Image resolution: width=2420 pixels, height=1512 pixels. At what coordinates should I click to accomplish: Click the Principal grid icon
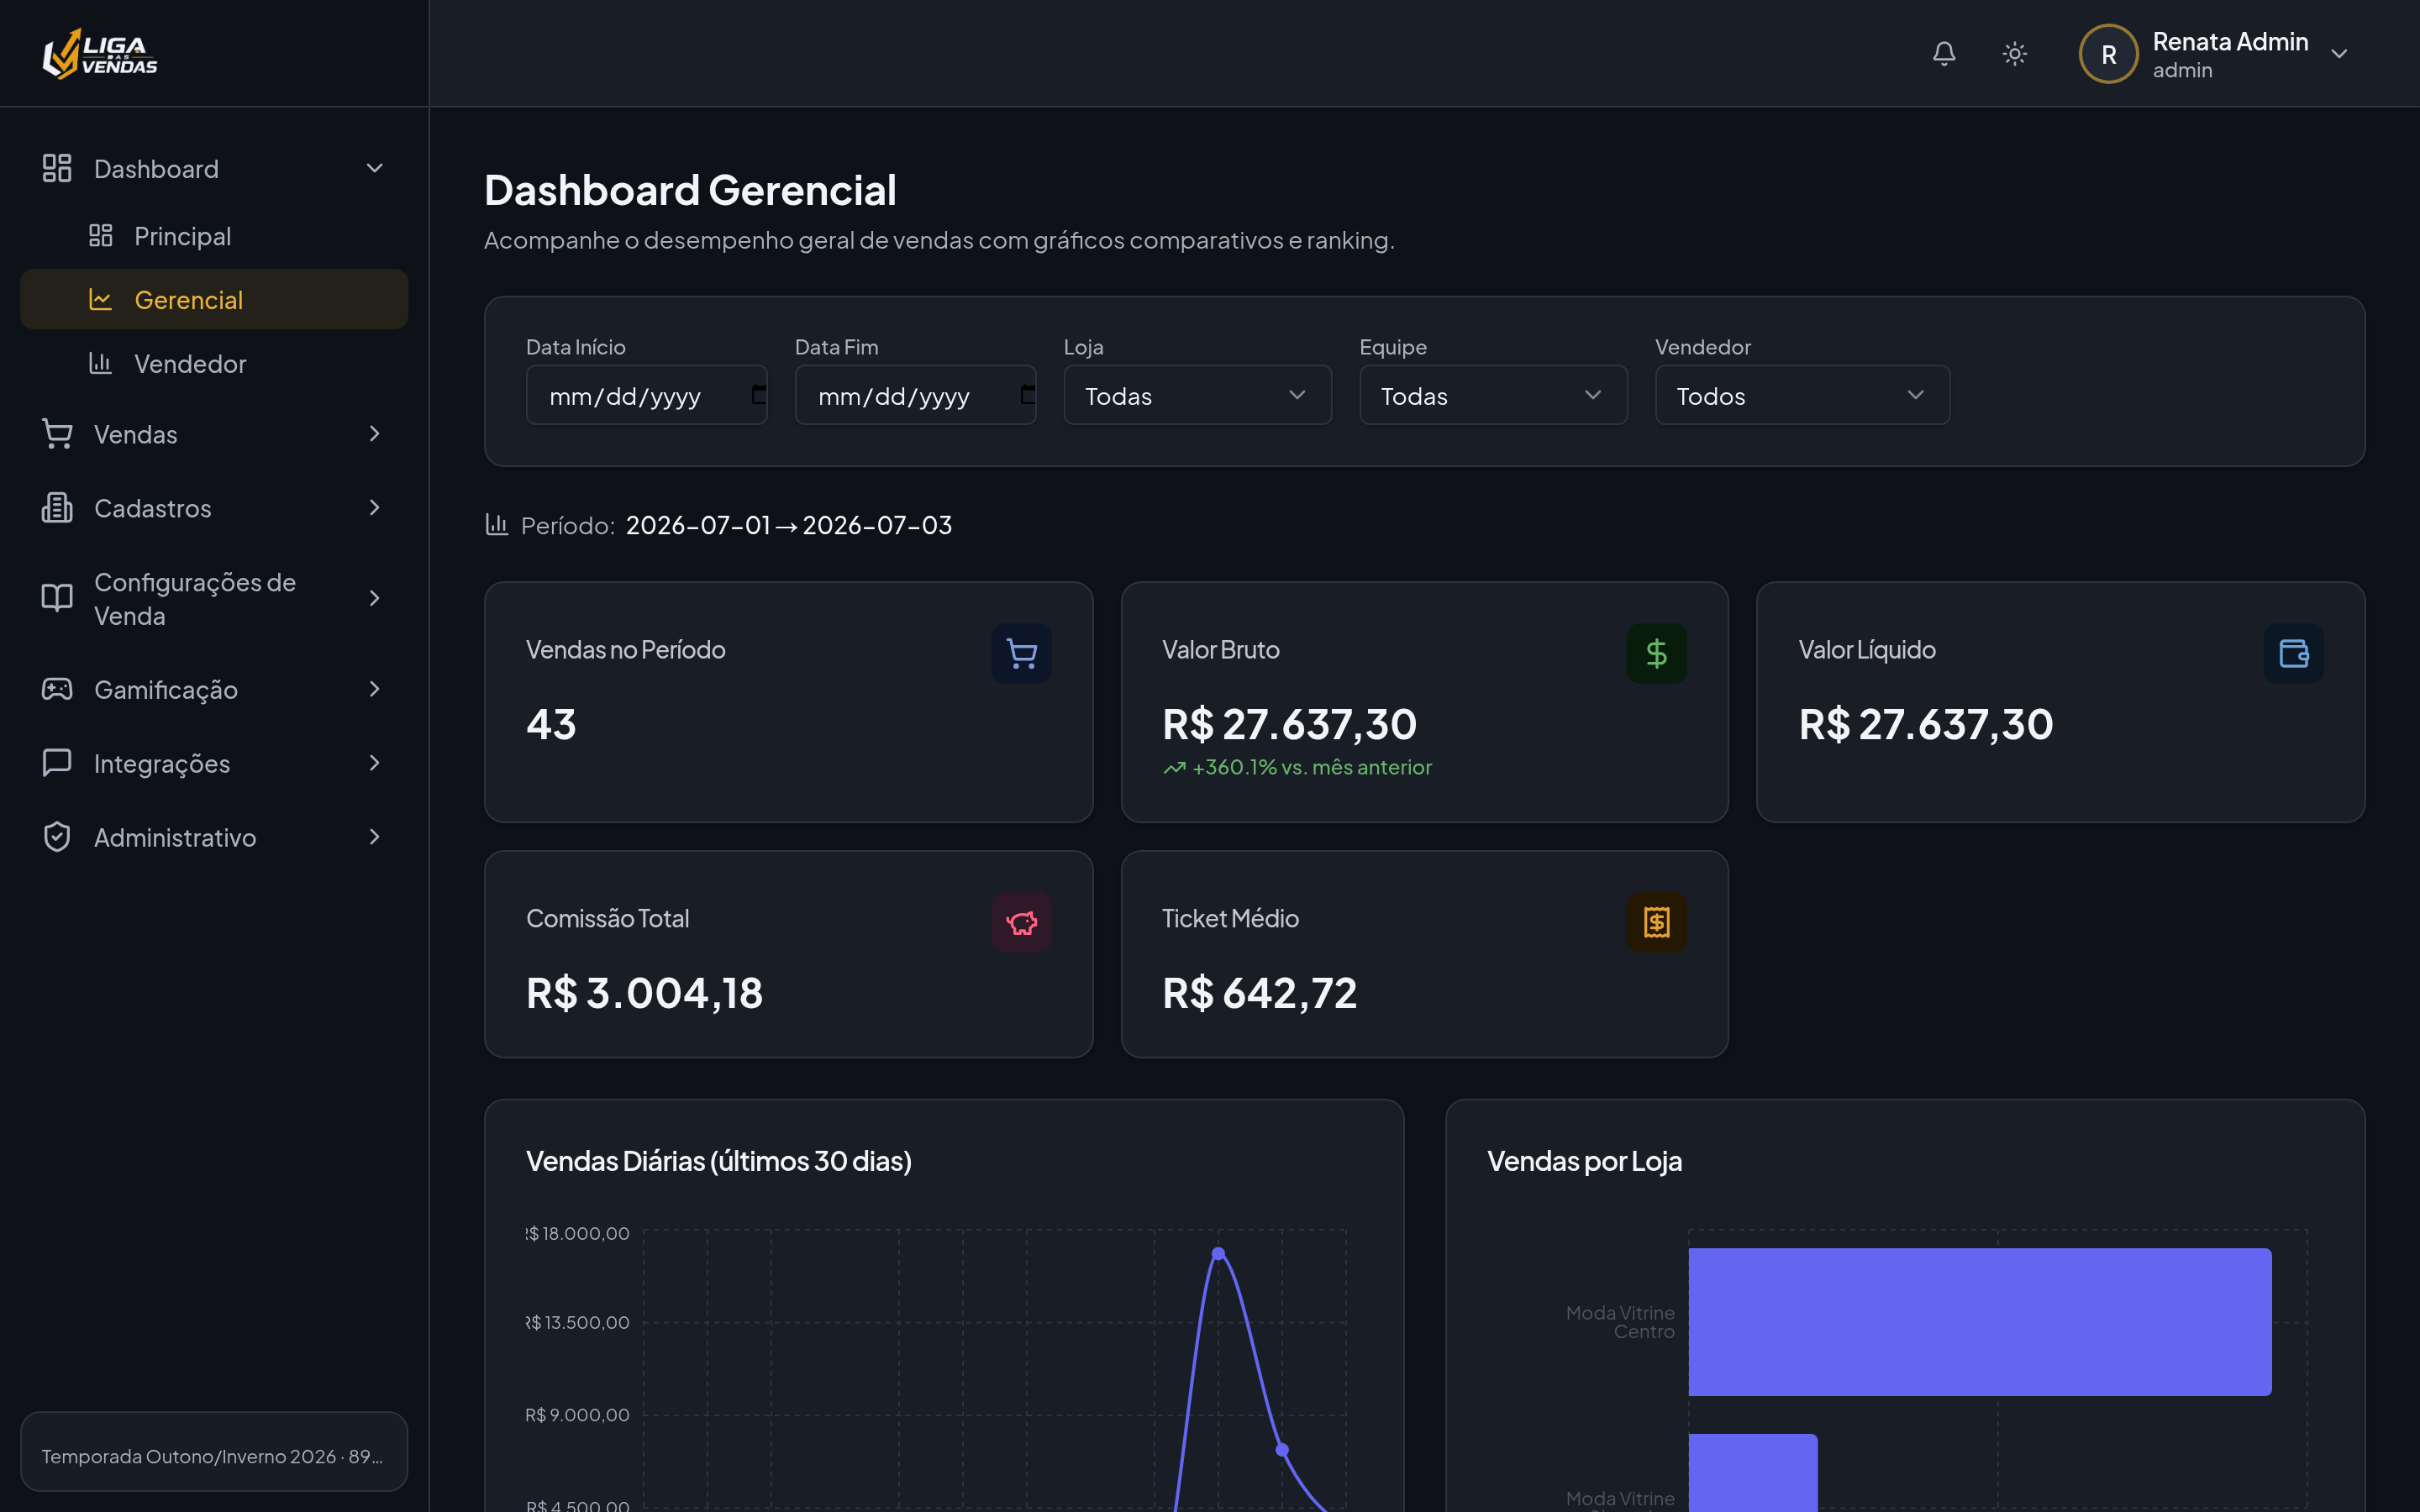[x=100, y=236]
